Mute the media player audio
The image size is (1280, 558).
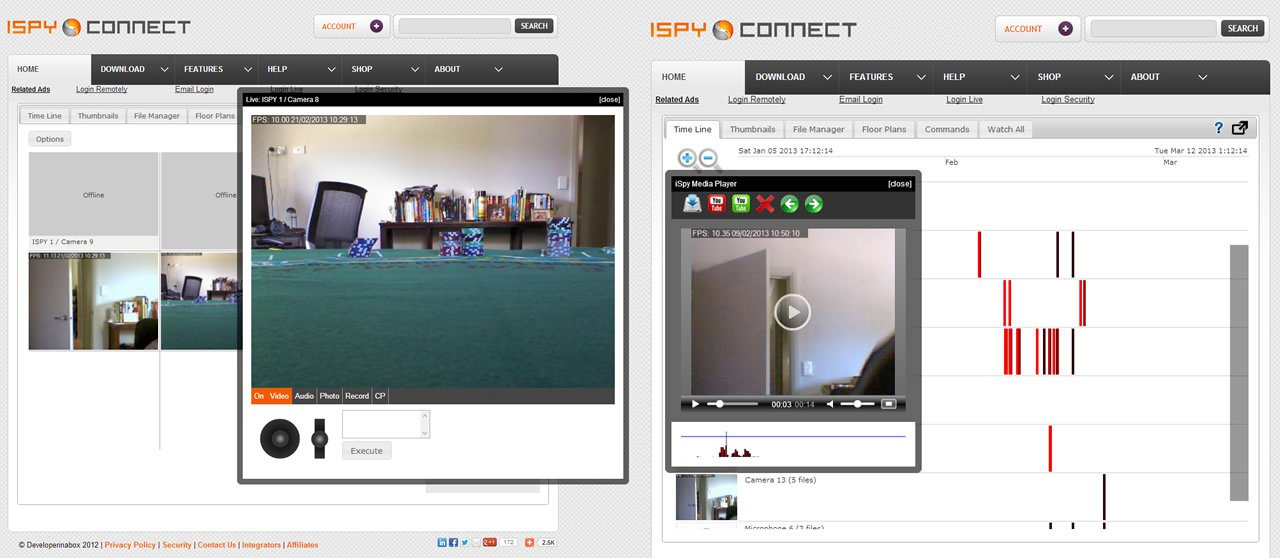pos(831,404)
